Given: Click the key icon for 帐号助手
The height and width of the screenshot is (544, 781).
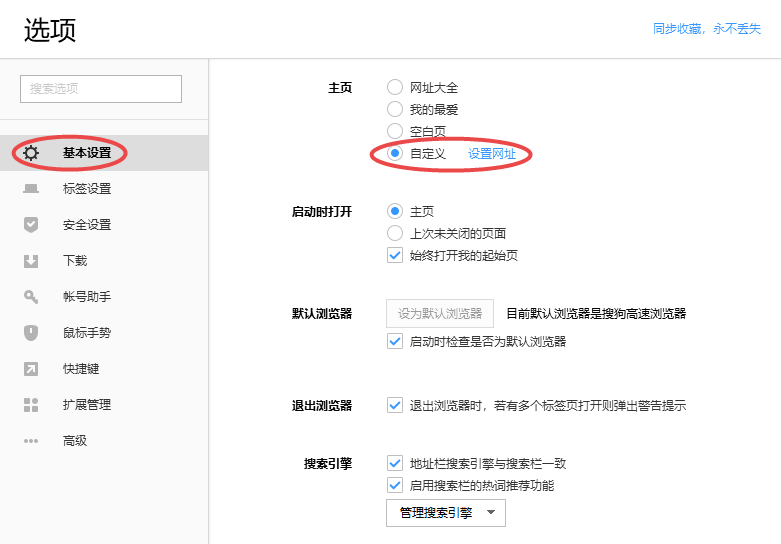Looking at the screenshot, I should pos(31,297).
